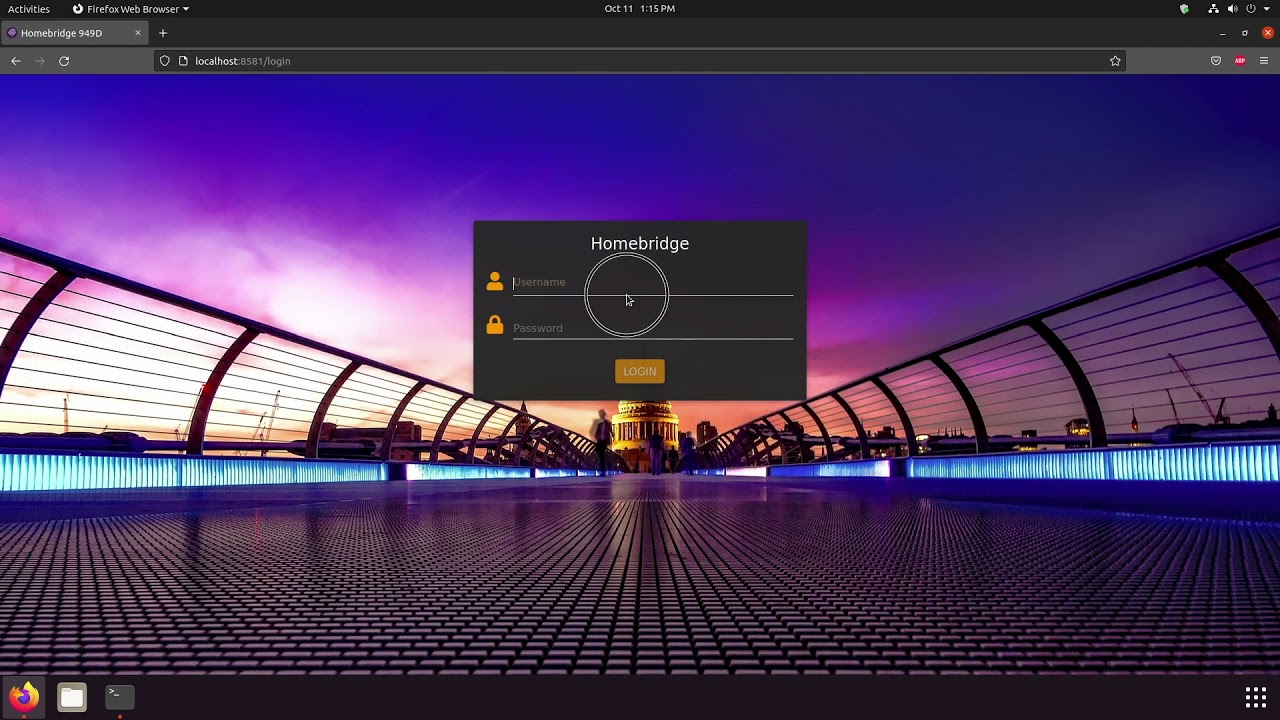This screenshot has width=1280, height=720.
Task: Close the Homebridge 949D tab
Action: (x=138, y=33)
